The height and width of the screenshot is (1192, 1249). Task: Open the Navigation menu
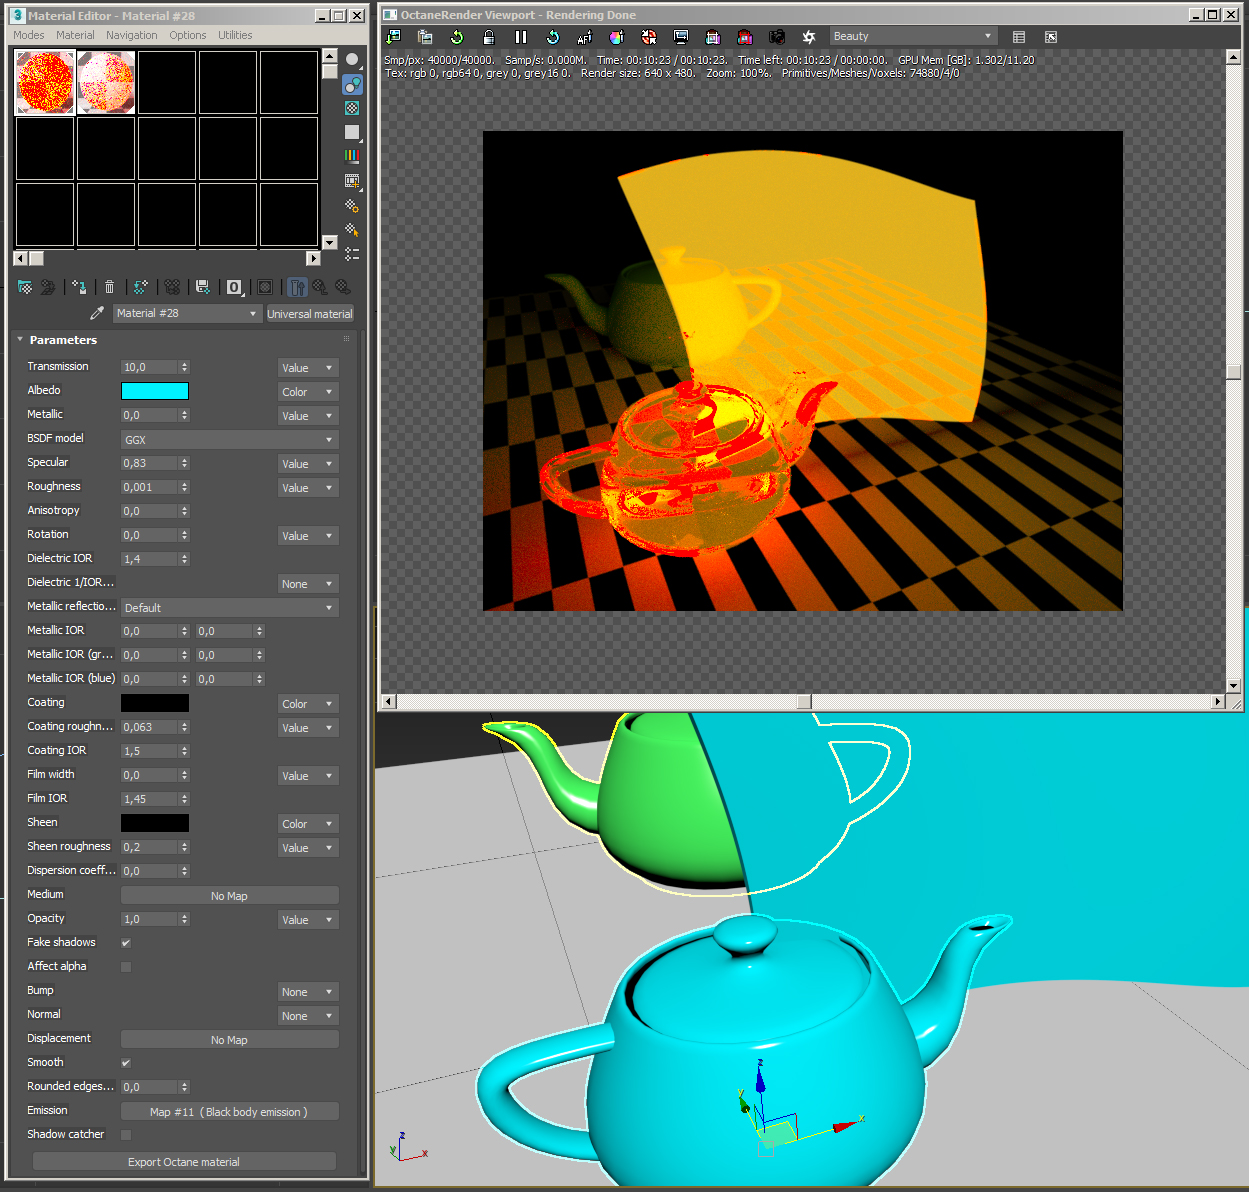click(x=132, y=35)
